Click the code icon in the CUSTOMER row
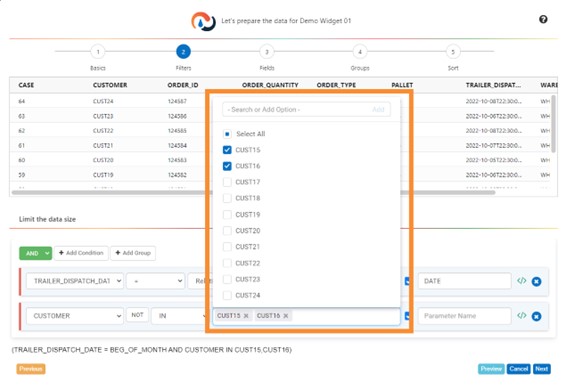 click(521, 315)
